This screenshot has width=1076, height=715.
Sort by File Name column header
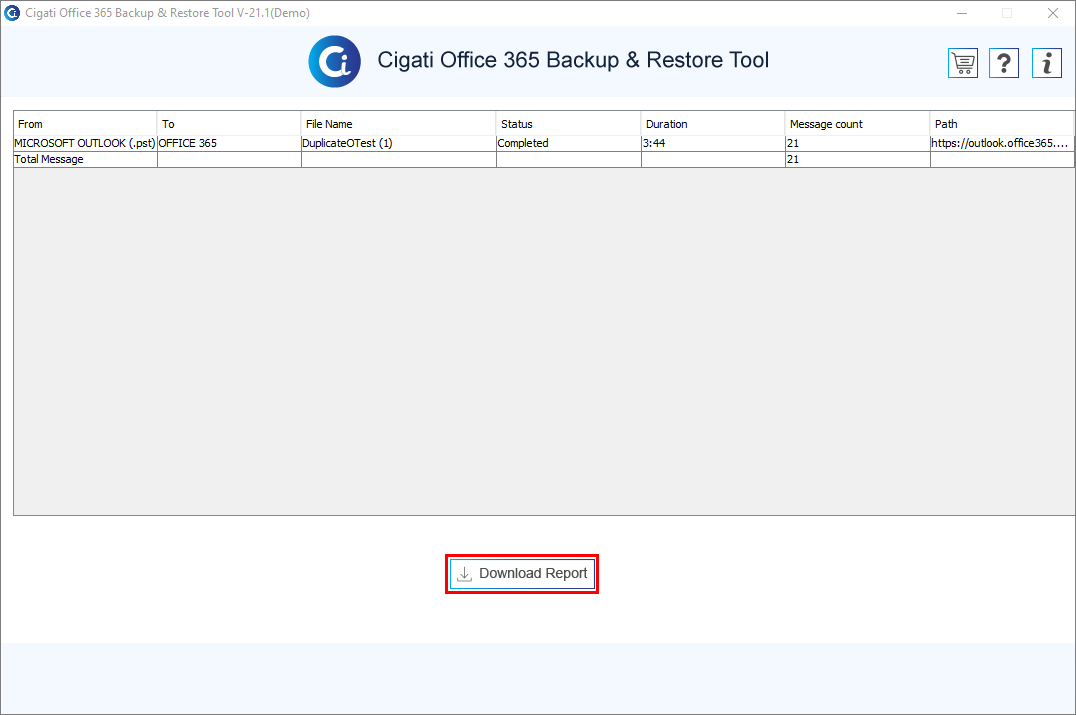click(x=399, y=124)
